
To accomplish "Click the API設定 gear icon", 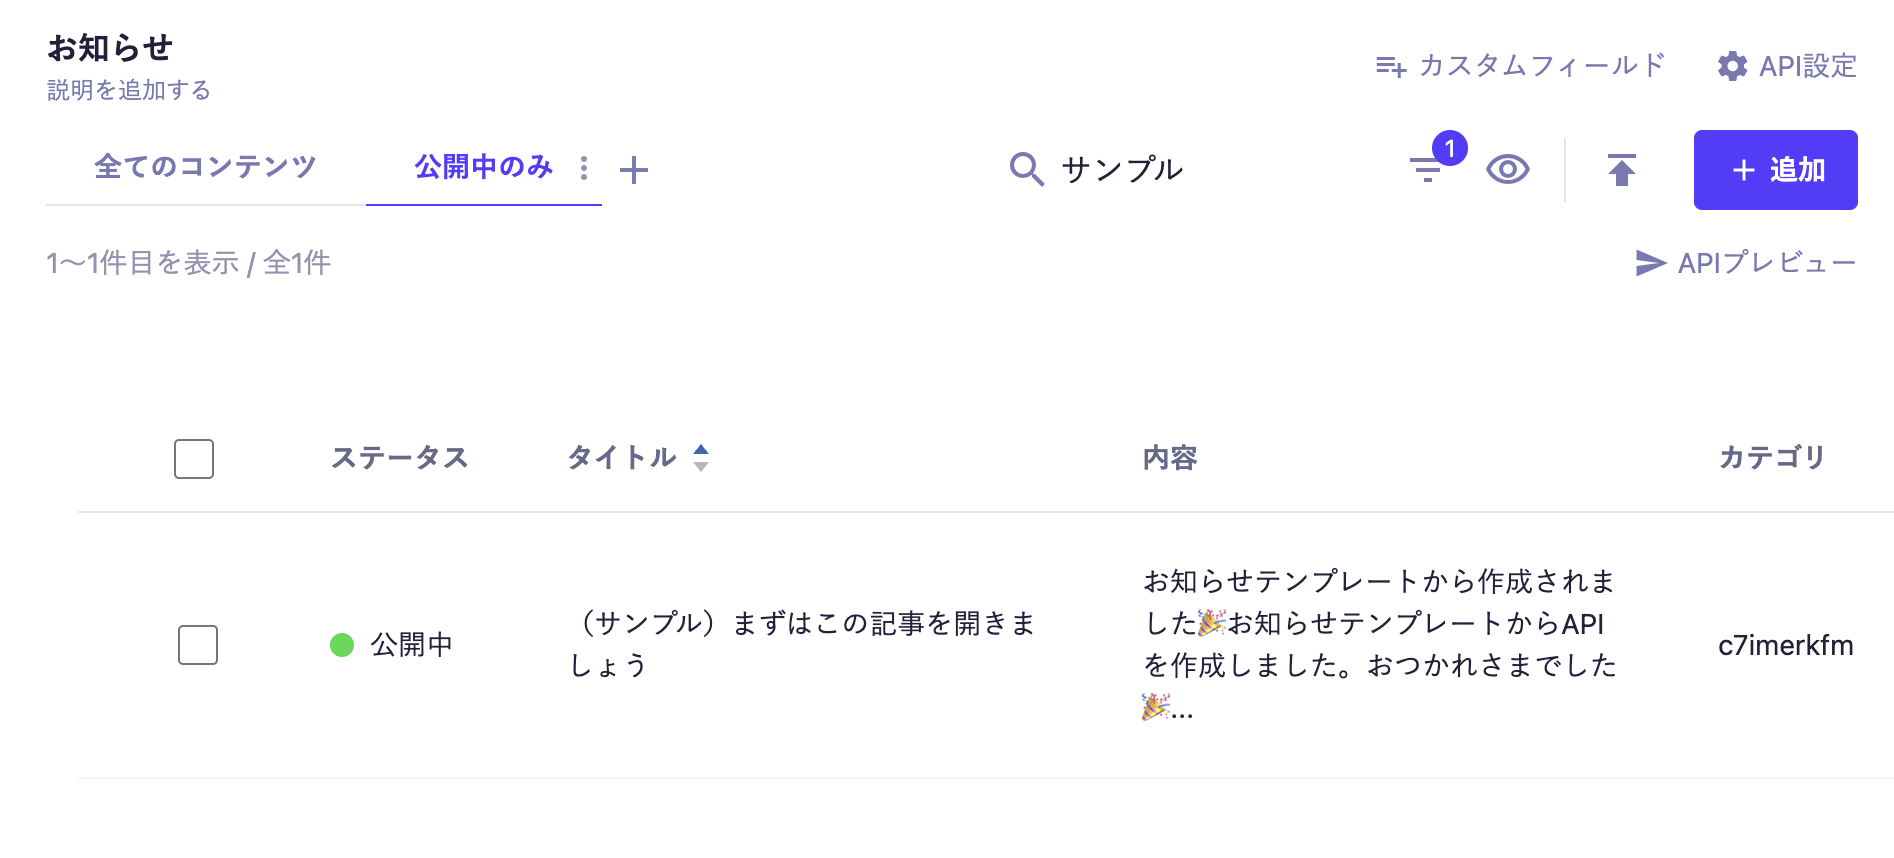I will coord(1732,66).
